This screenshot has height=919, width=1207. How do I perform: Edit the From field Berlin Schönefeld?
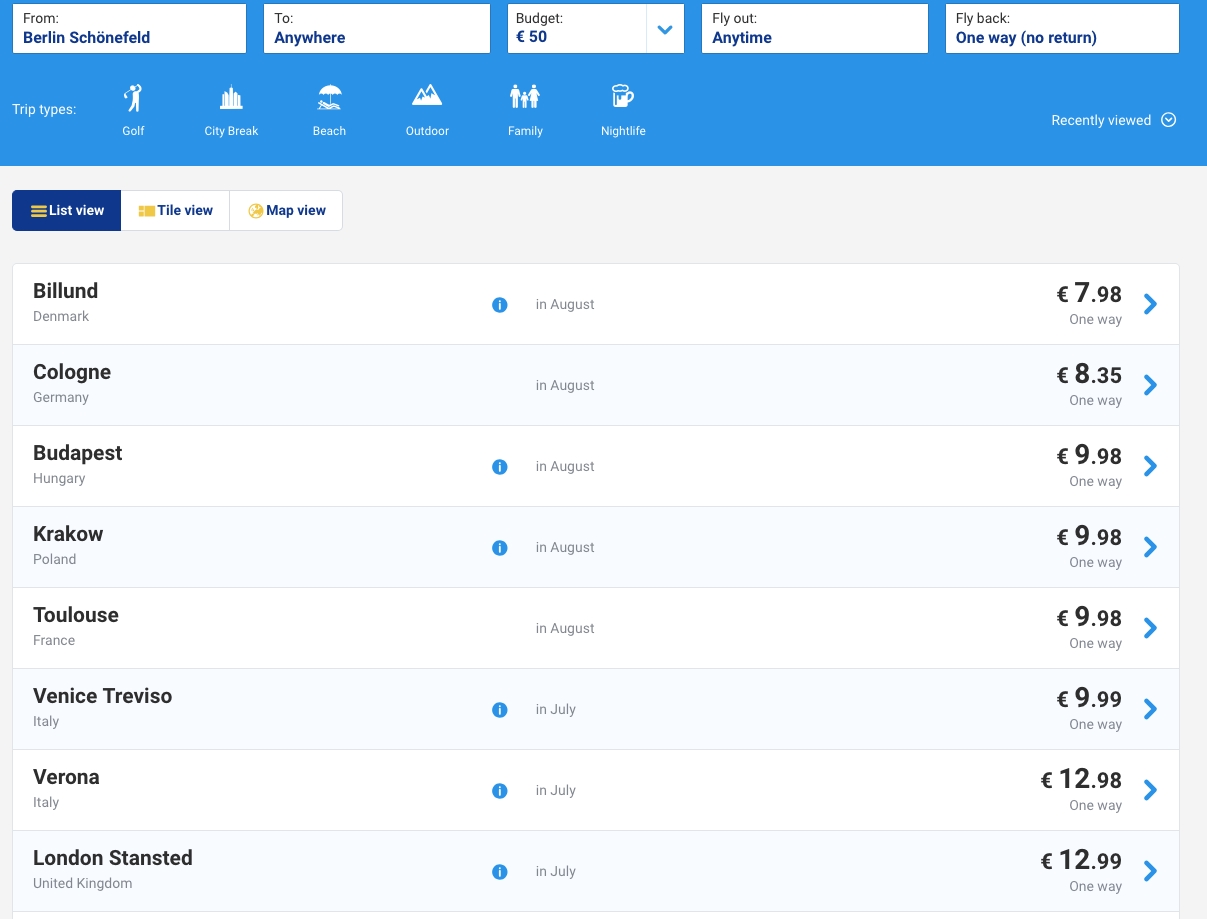(x=129, y=28)
